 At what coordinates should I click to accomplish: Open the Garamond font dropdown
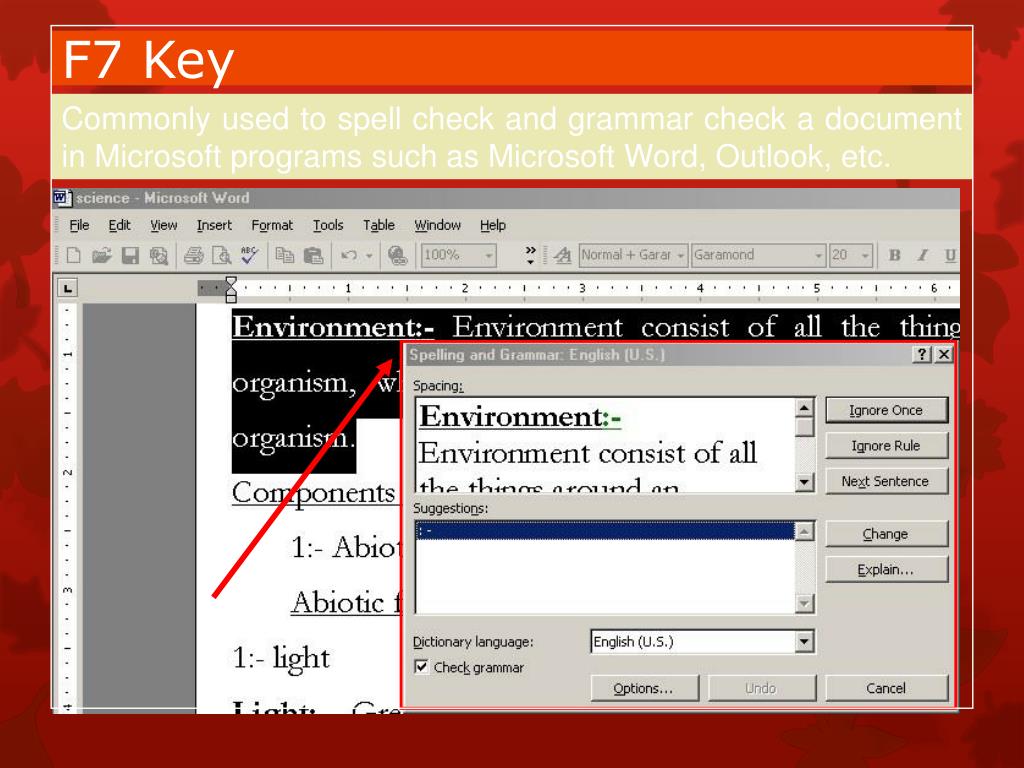pos(819,255)
